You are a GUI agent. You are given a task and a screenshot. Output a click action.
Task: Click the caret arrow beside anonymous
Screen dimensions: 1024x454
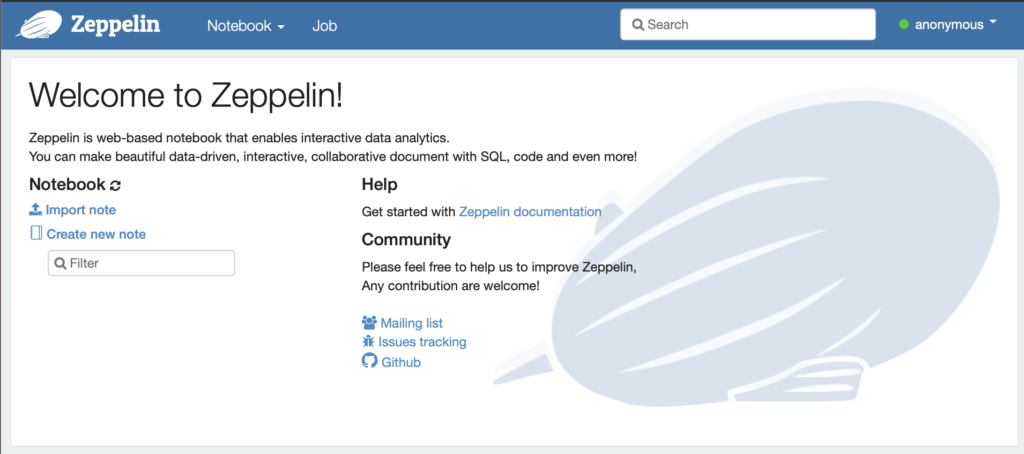[x=993, y=23]
